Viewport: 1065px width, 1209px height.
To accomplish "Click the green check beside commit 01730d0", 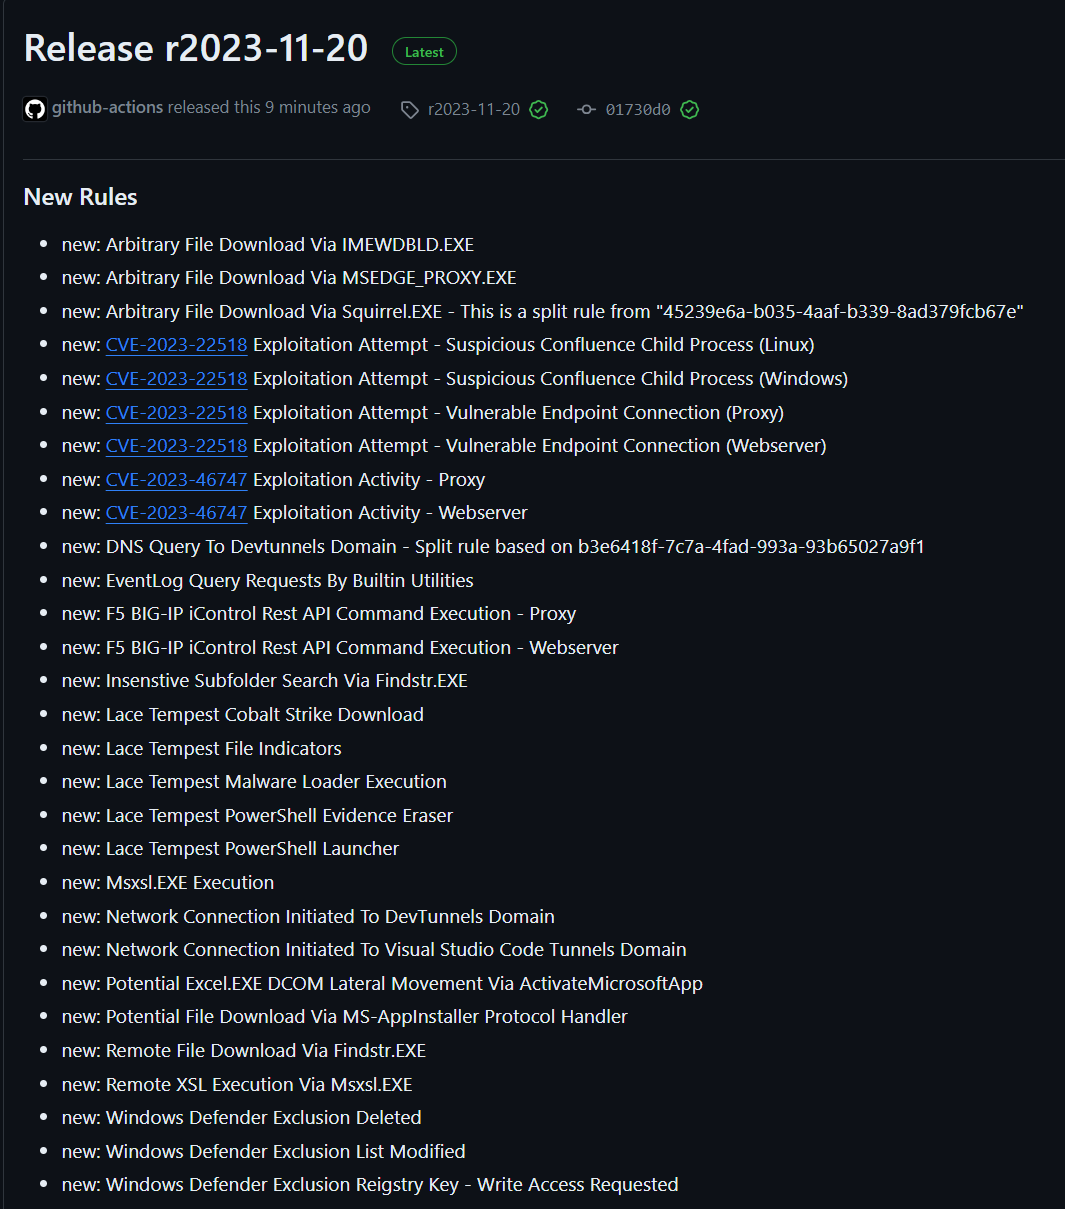I will (x=689, y=110).
